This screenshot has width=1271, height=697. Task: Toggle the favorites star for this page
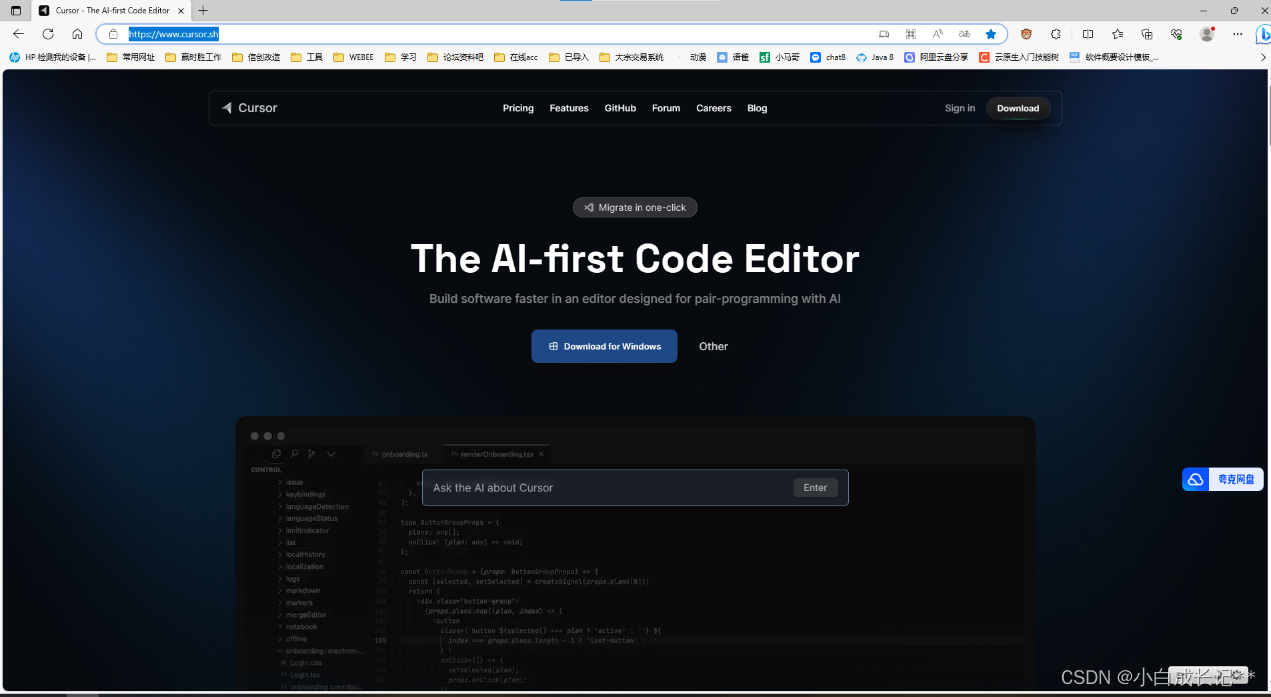[990, 33]
